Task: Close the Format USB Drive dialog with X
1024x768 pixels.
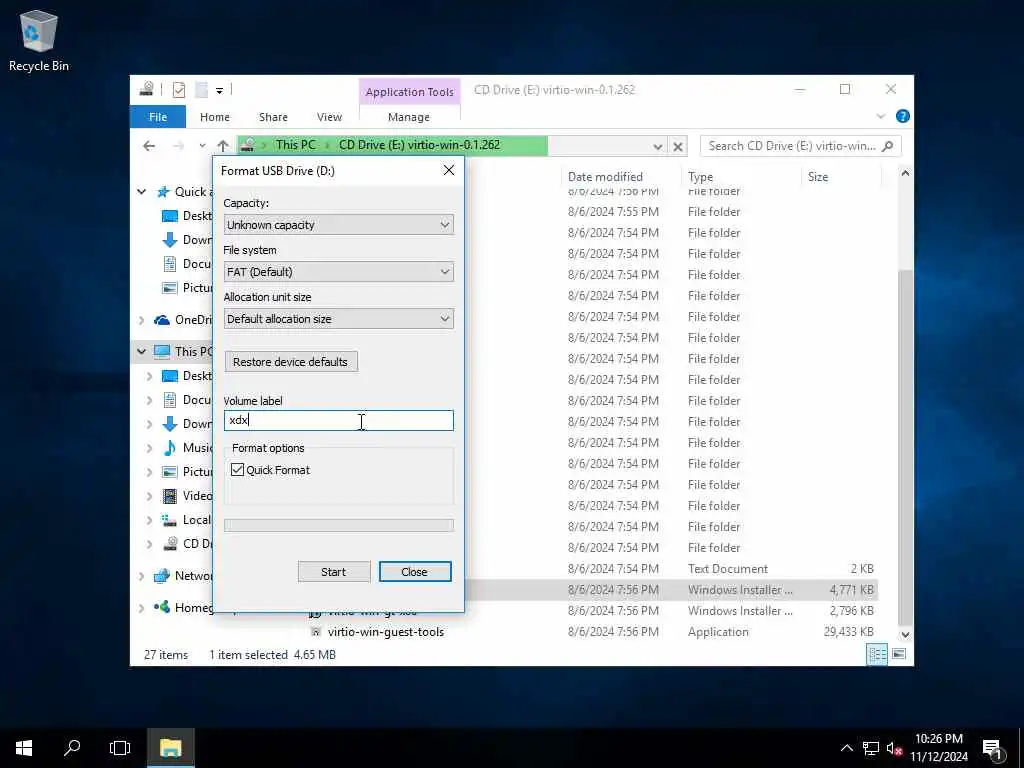Action: [x=449, y=170]
